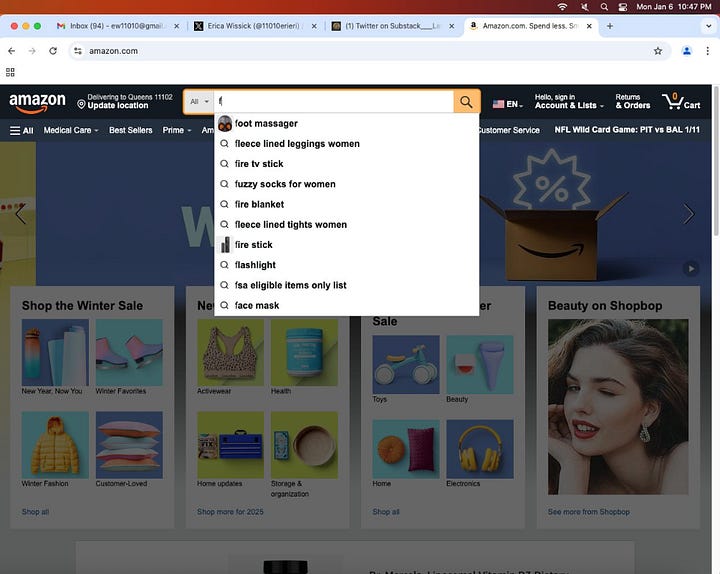Open a new browser tab
The height and width of the screenshot is (574, 720).
coord(610,26)
